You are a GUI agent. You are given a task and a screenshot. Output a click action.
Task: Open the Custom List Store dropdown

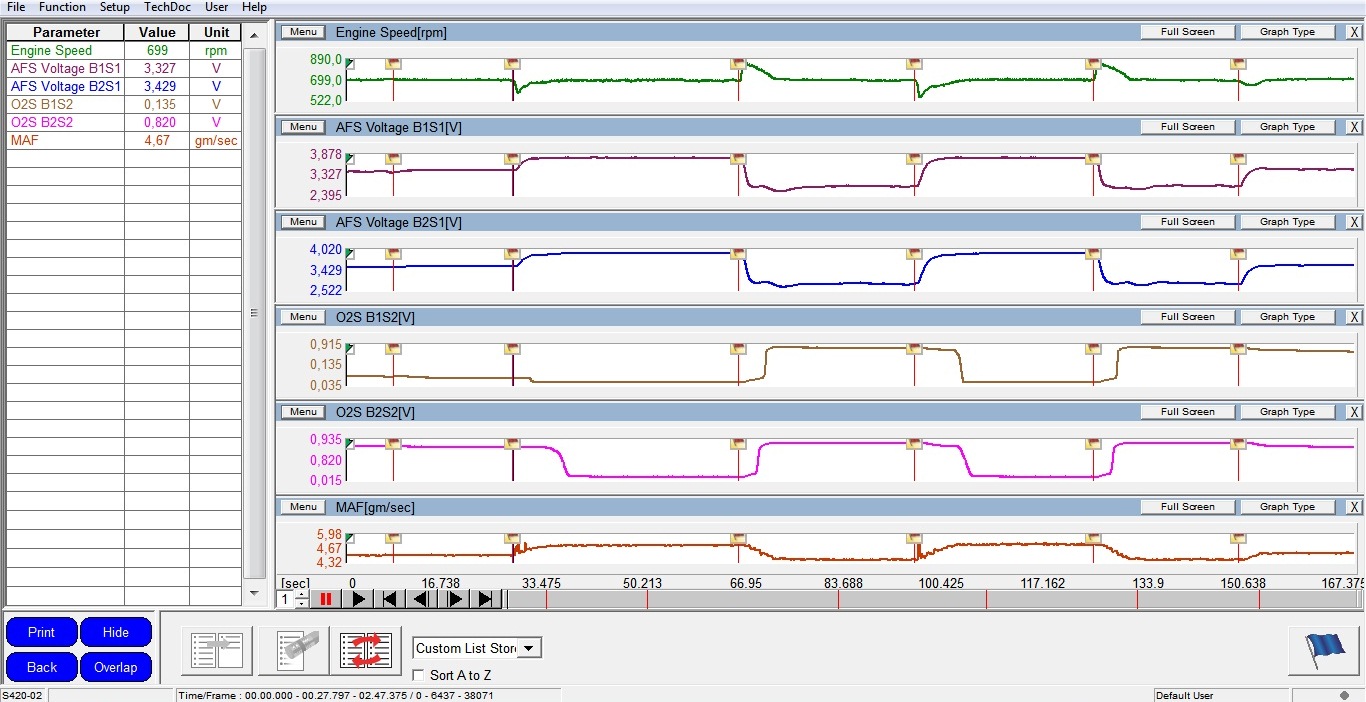coord(530,648)
